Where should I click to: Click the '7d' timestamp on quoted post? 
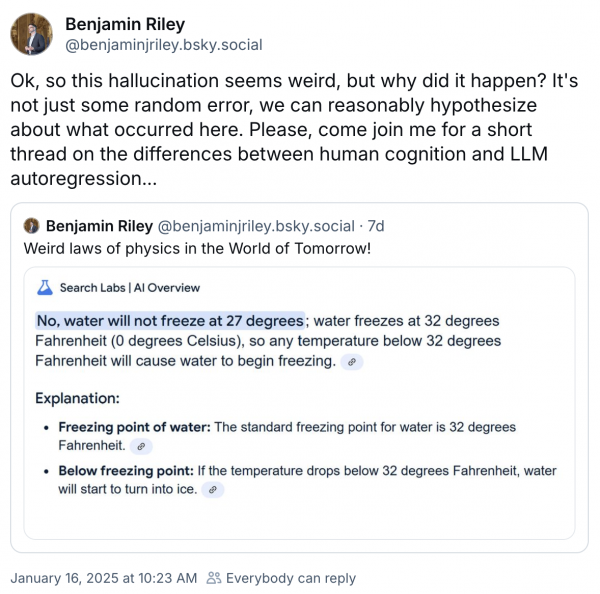[376, 225]
